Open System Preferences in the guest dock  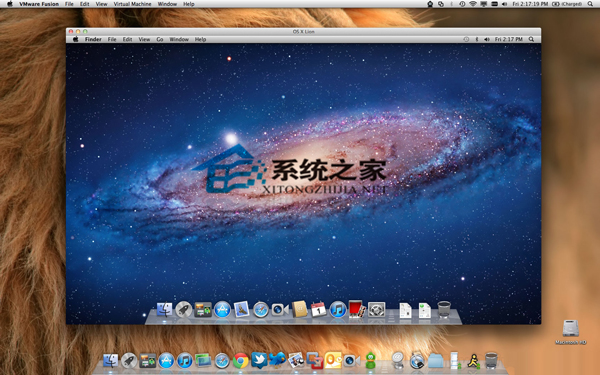376,310
